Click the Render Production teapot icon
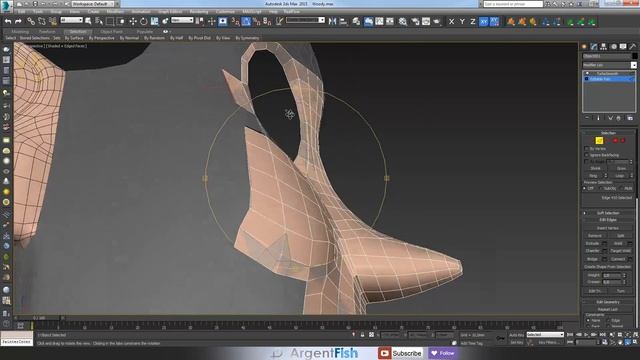640x360 pixels. coord(437,21)
